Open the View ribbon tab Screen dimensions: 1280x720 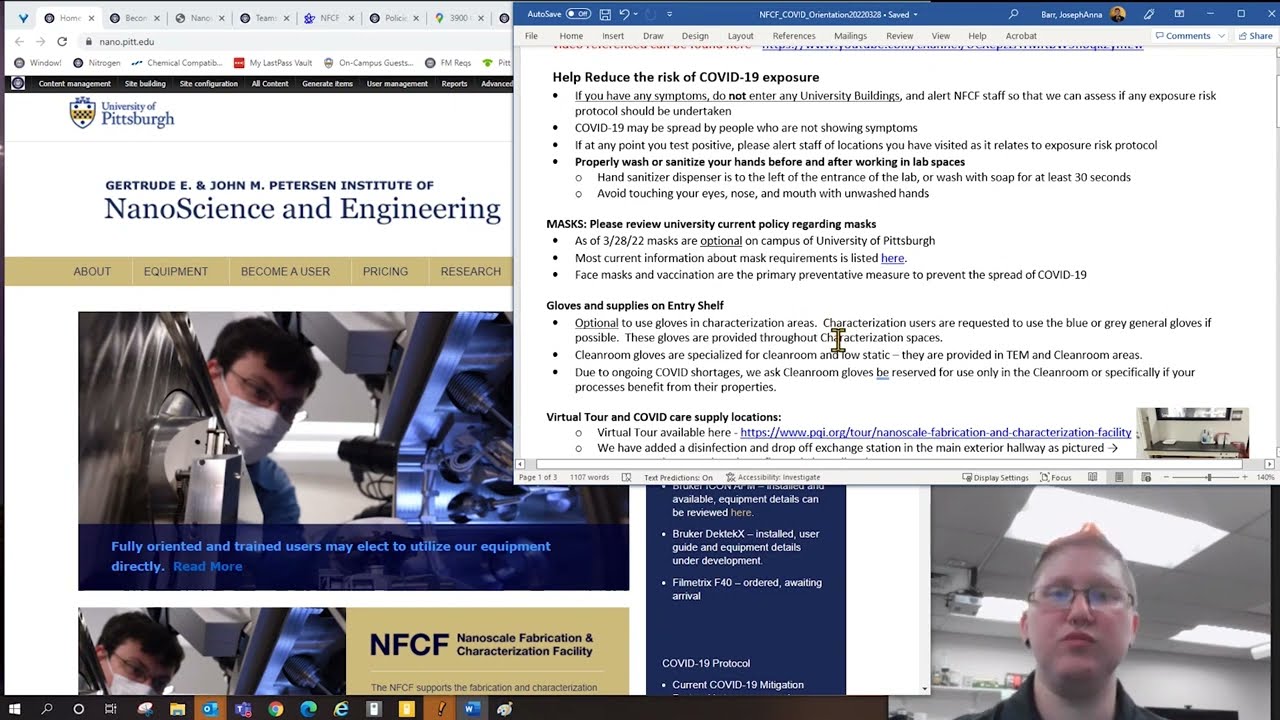click(x=941, y=36)
